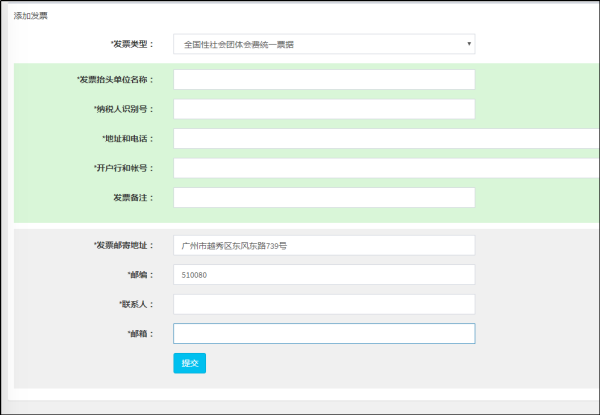Click the 发票抬头单位名称 input field
This screenshot has width=600, height=415.
323,80
